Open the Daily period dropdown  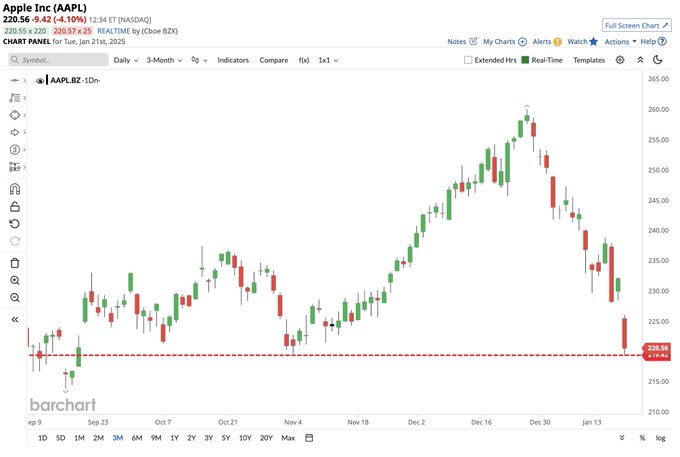click(126, 60)
